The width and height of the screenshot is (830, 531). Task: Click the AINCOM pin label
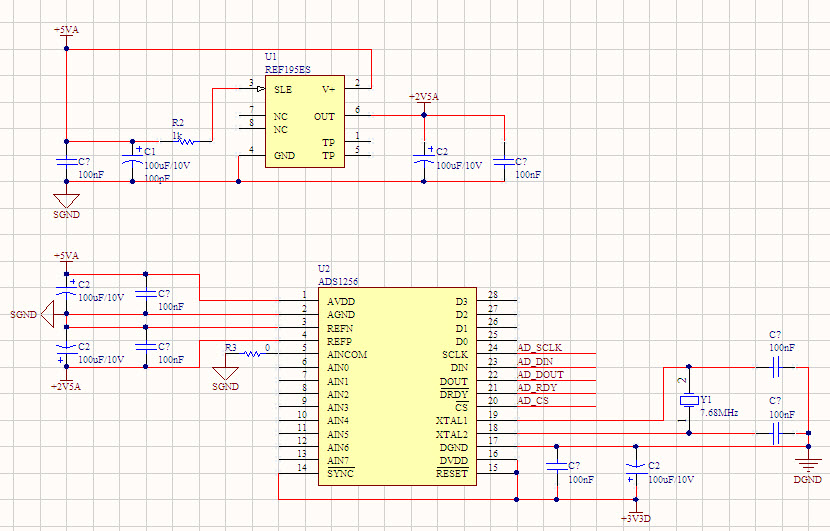coord(347,355)
